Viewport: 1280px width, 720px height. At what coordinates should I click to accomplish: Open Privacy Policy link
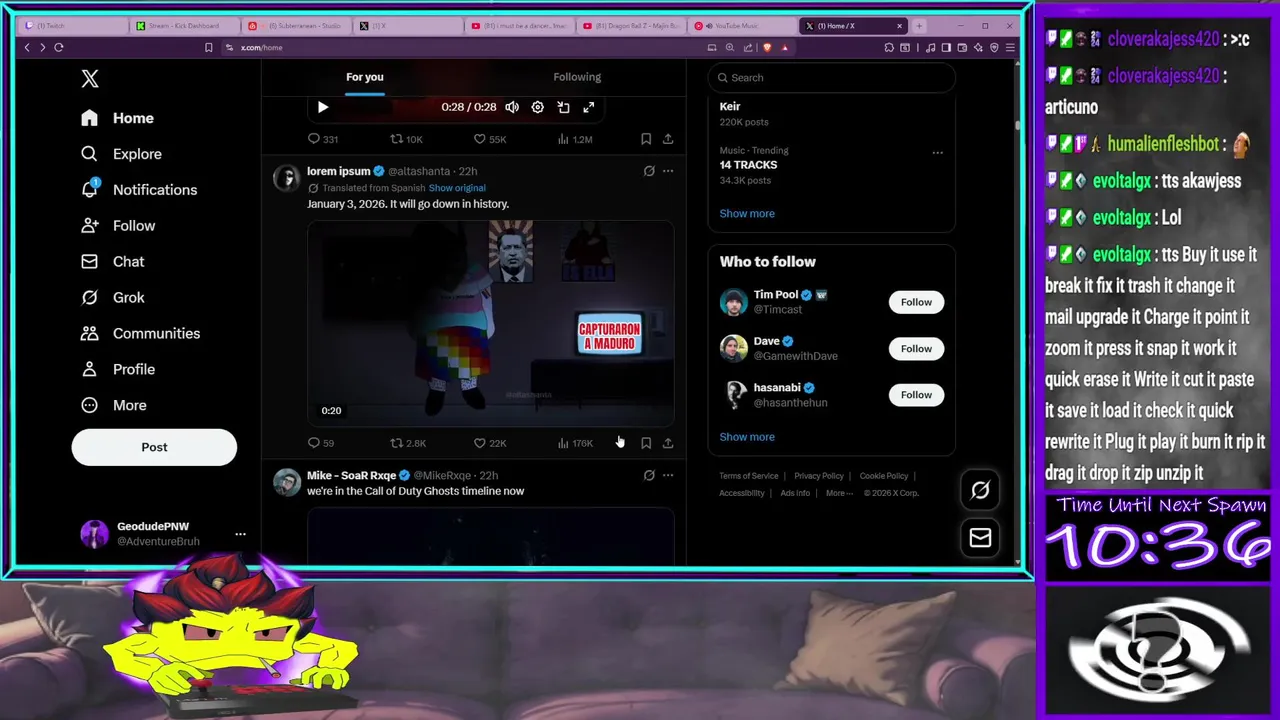point(819,476)
